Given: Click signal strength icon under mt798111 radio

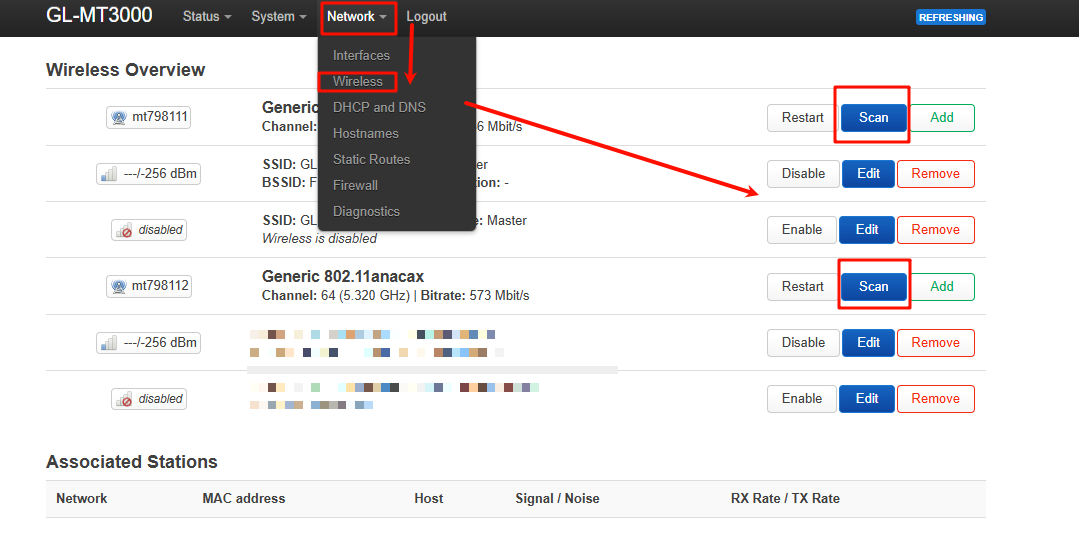Looking at the screenshot, I should pos(109,174).
